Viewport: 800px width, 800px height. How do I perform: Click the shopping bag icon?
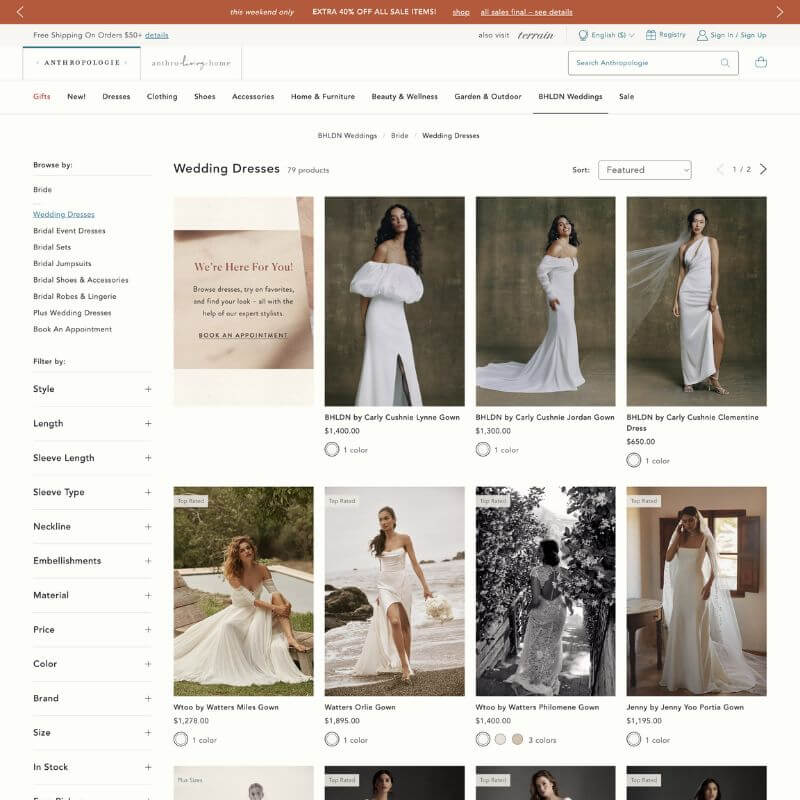761,62
